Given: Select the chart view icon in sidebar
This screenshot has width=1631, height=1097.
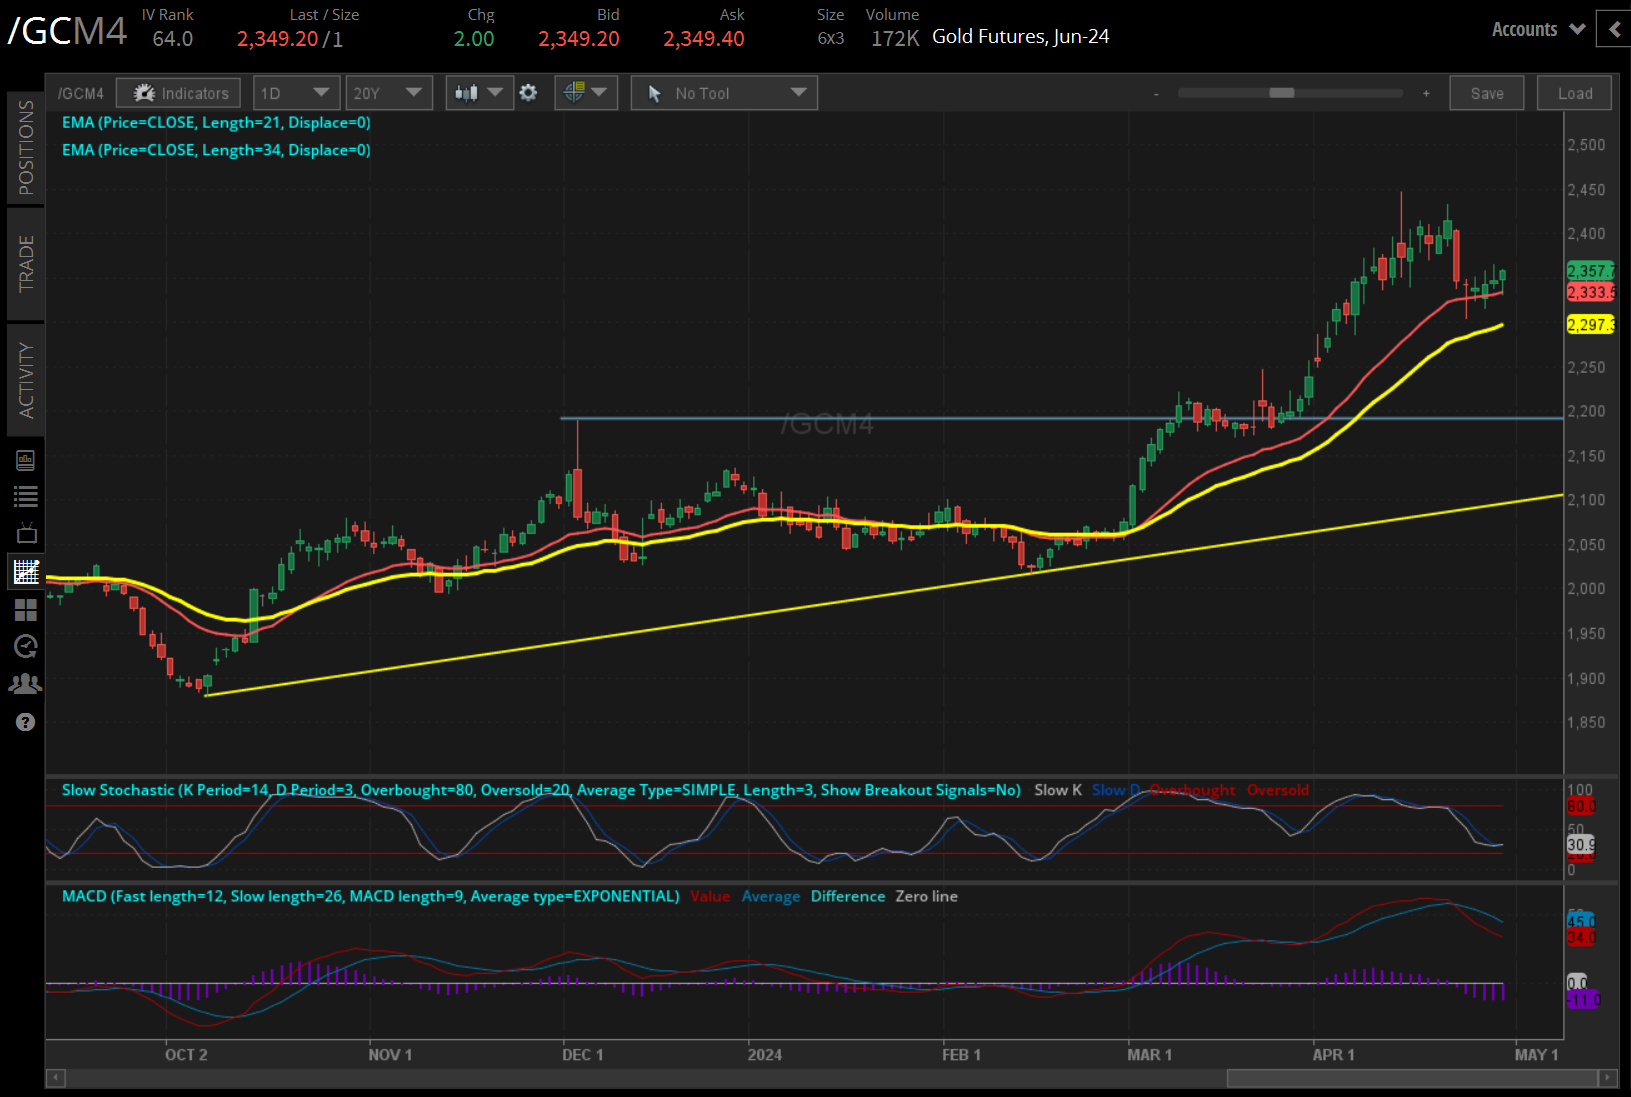Looking at the screenshot, I should [25, 572].
